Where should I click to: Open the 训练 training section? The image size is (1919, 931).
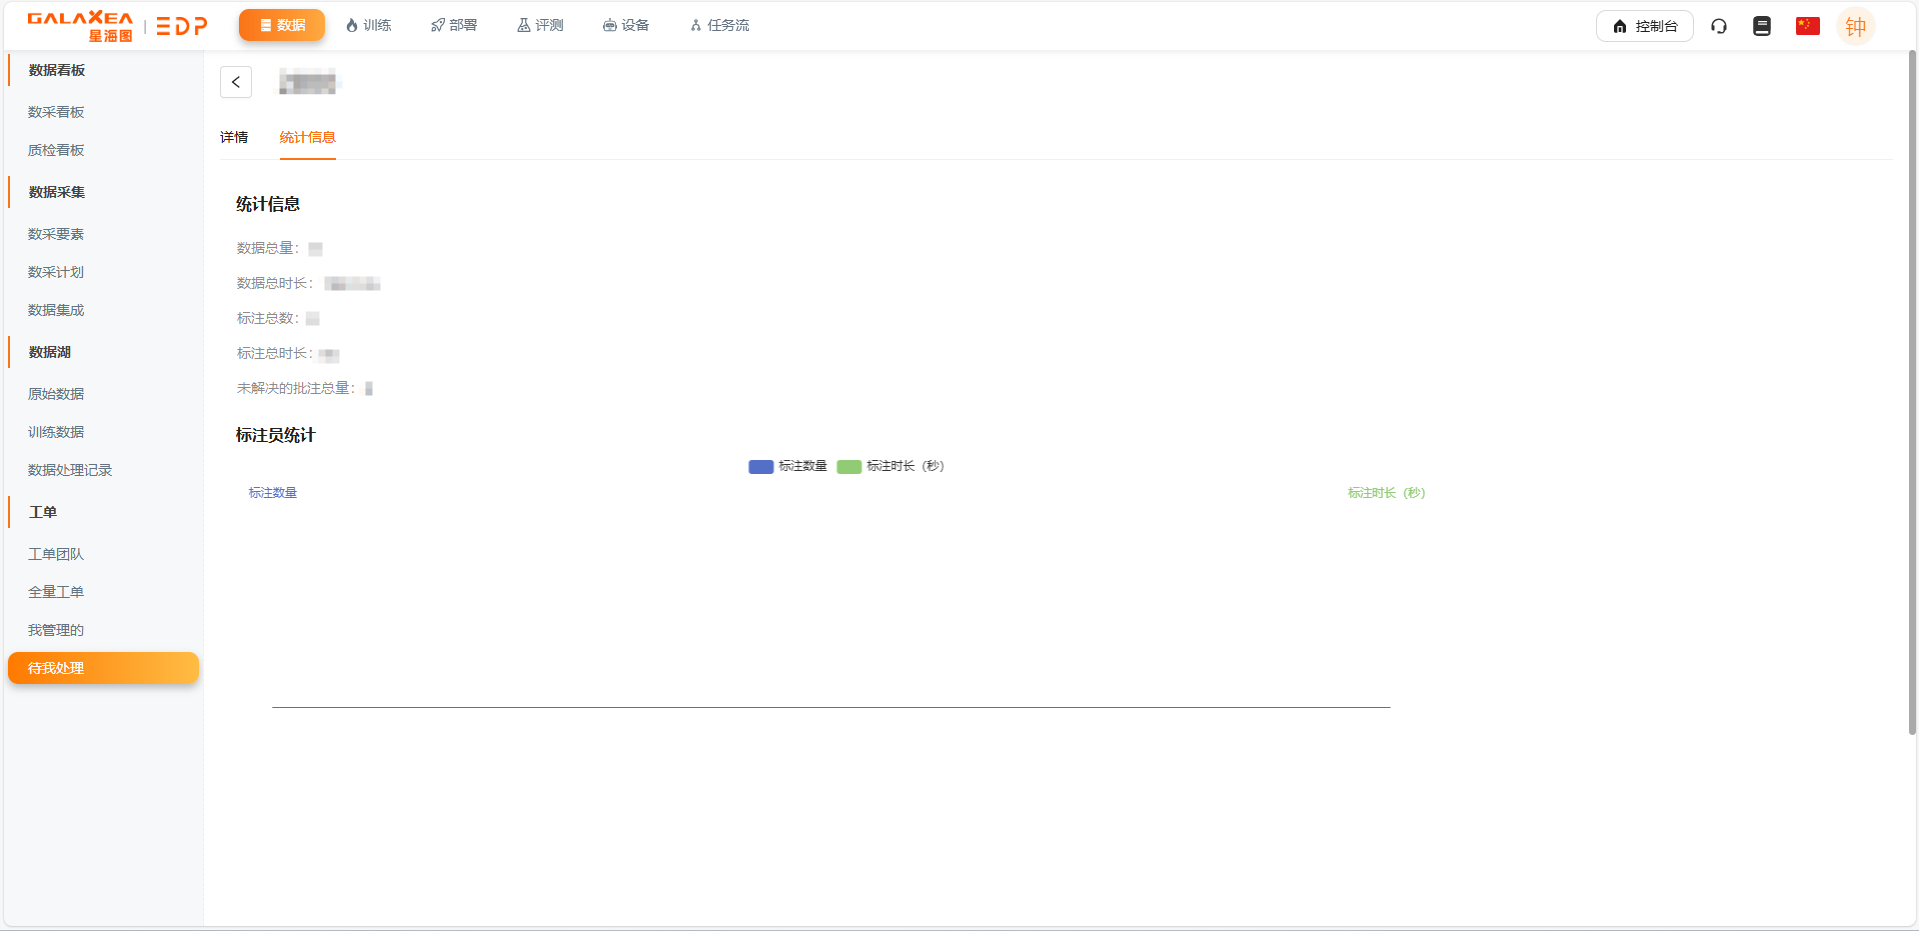(x=368, y=26)
